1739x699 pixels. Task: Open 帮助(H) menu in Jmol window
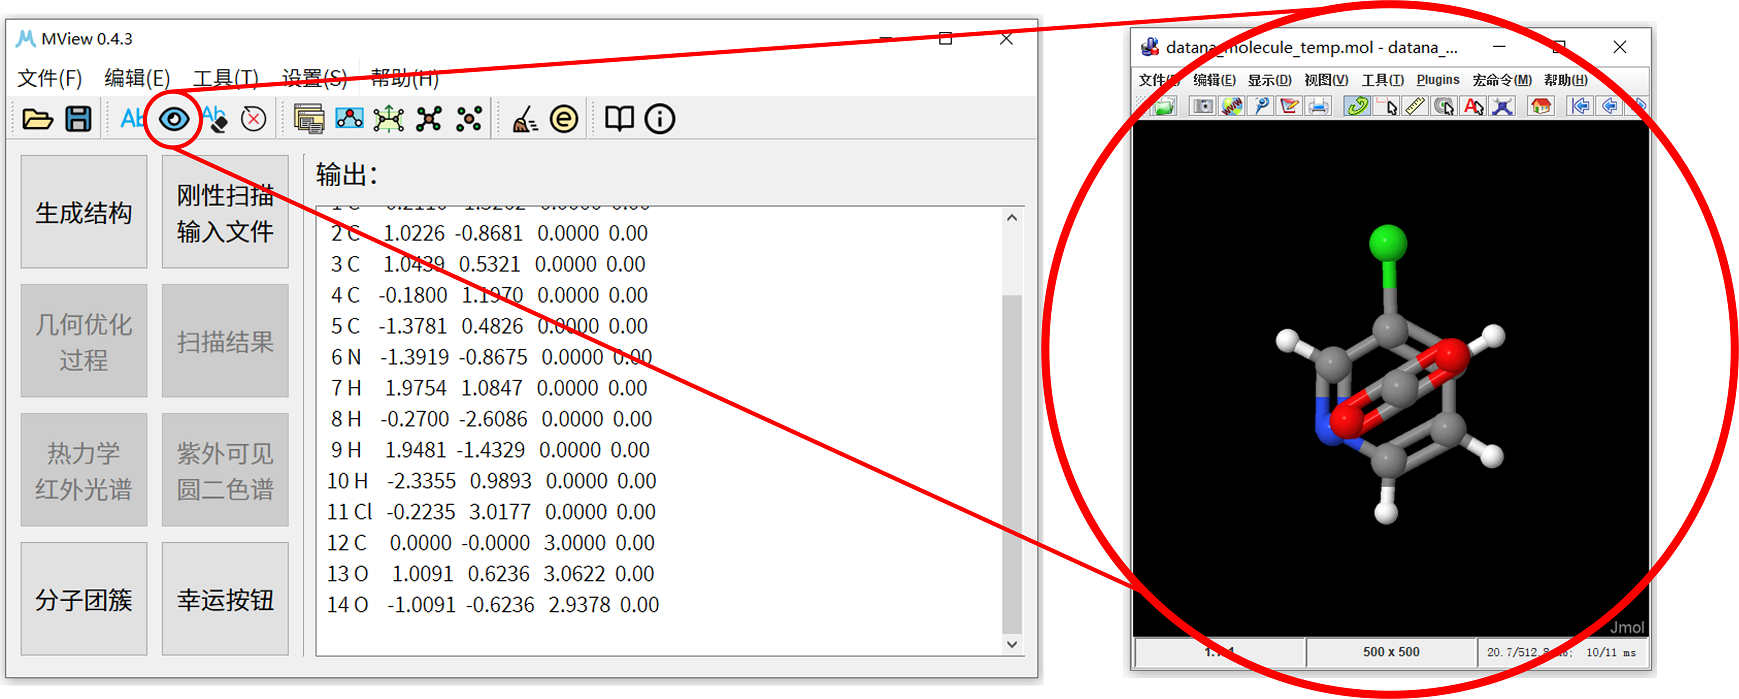tap(1565, 80)
